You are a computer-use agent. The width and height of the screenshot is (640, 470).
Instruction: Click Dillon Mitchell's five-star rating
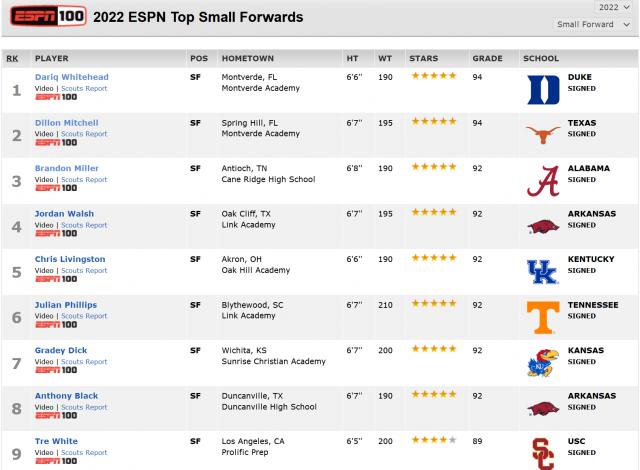tap(432, 122)
